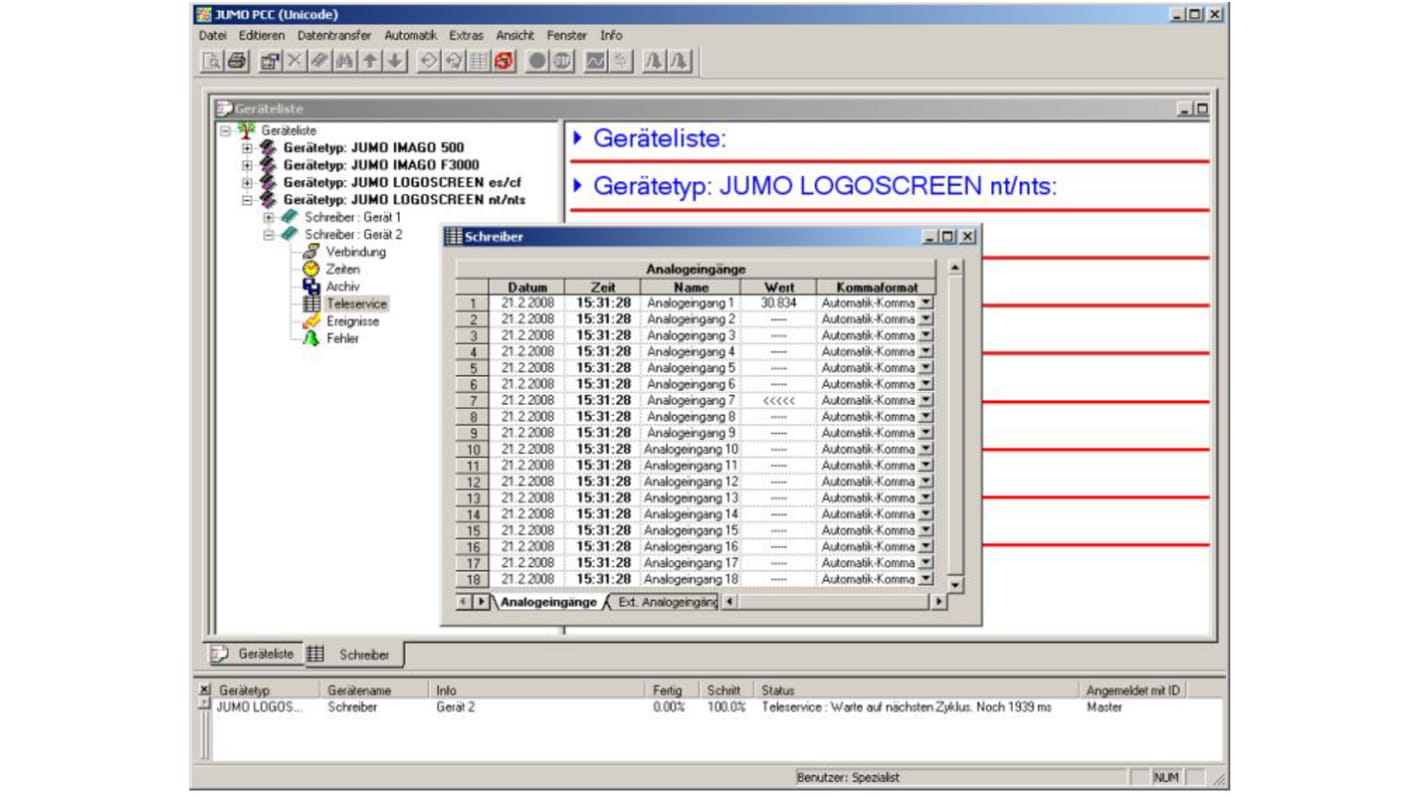Open Kommaformat dropdown for Analogeingang 12
1420x798 pixels.
pyautogui.click(x=926, y=481)
